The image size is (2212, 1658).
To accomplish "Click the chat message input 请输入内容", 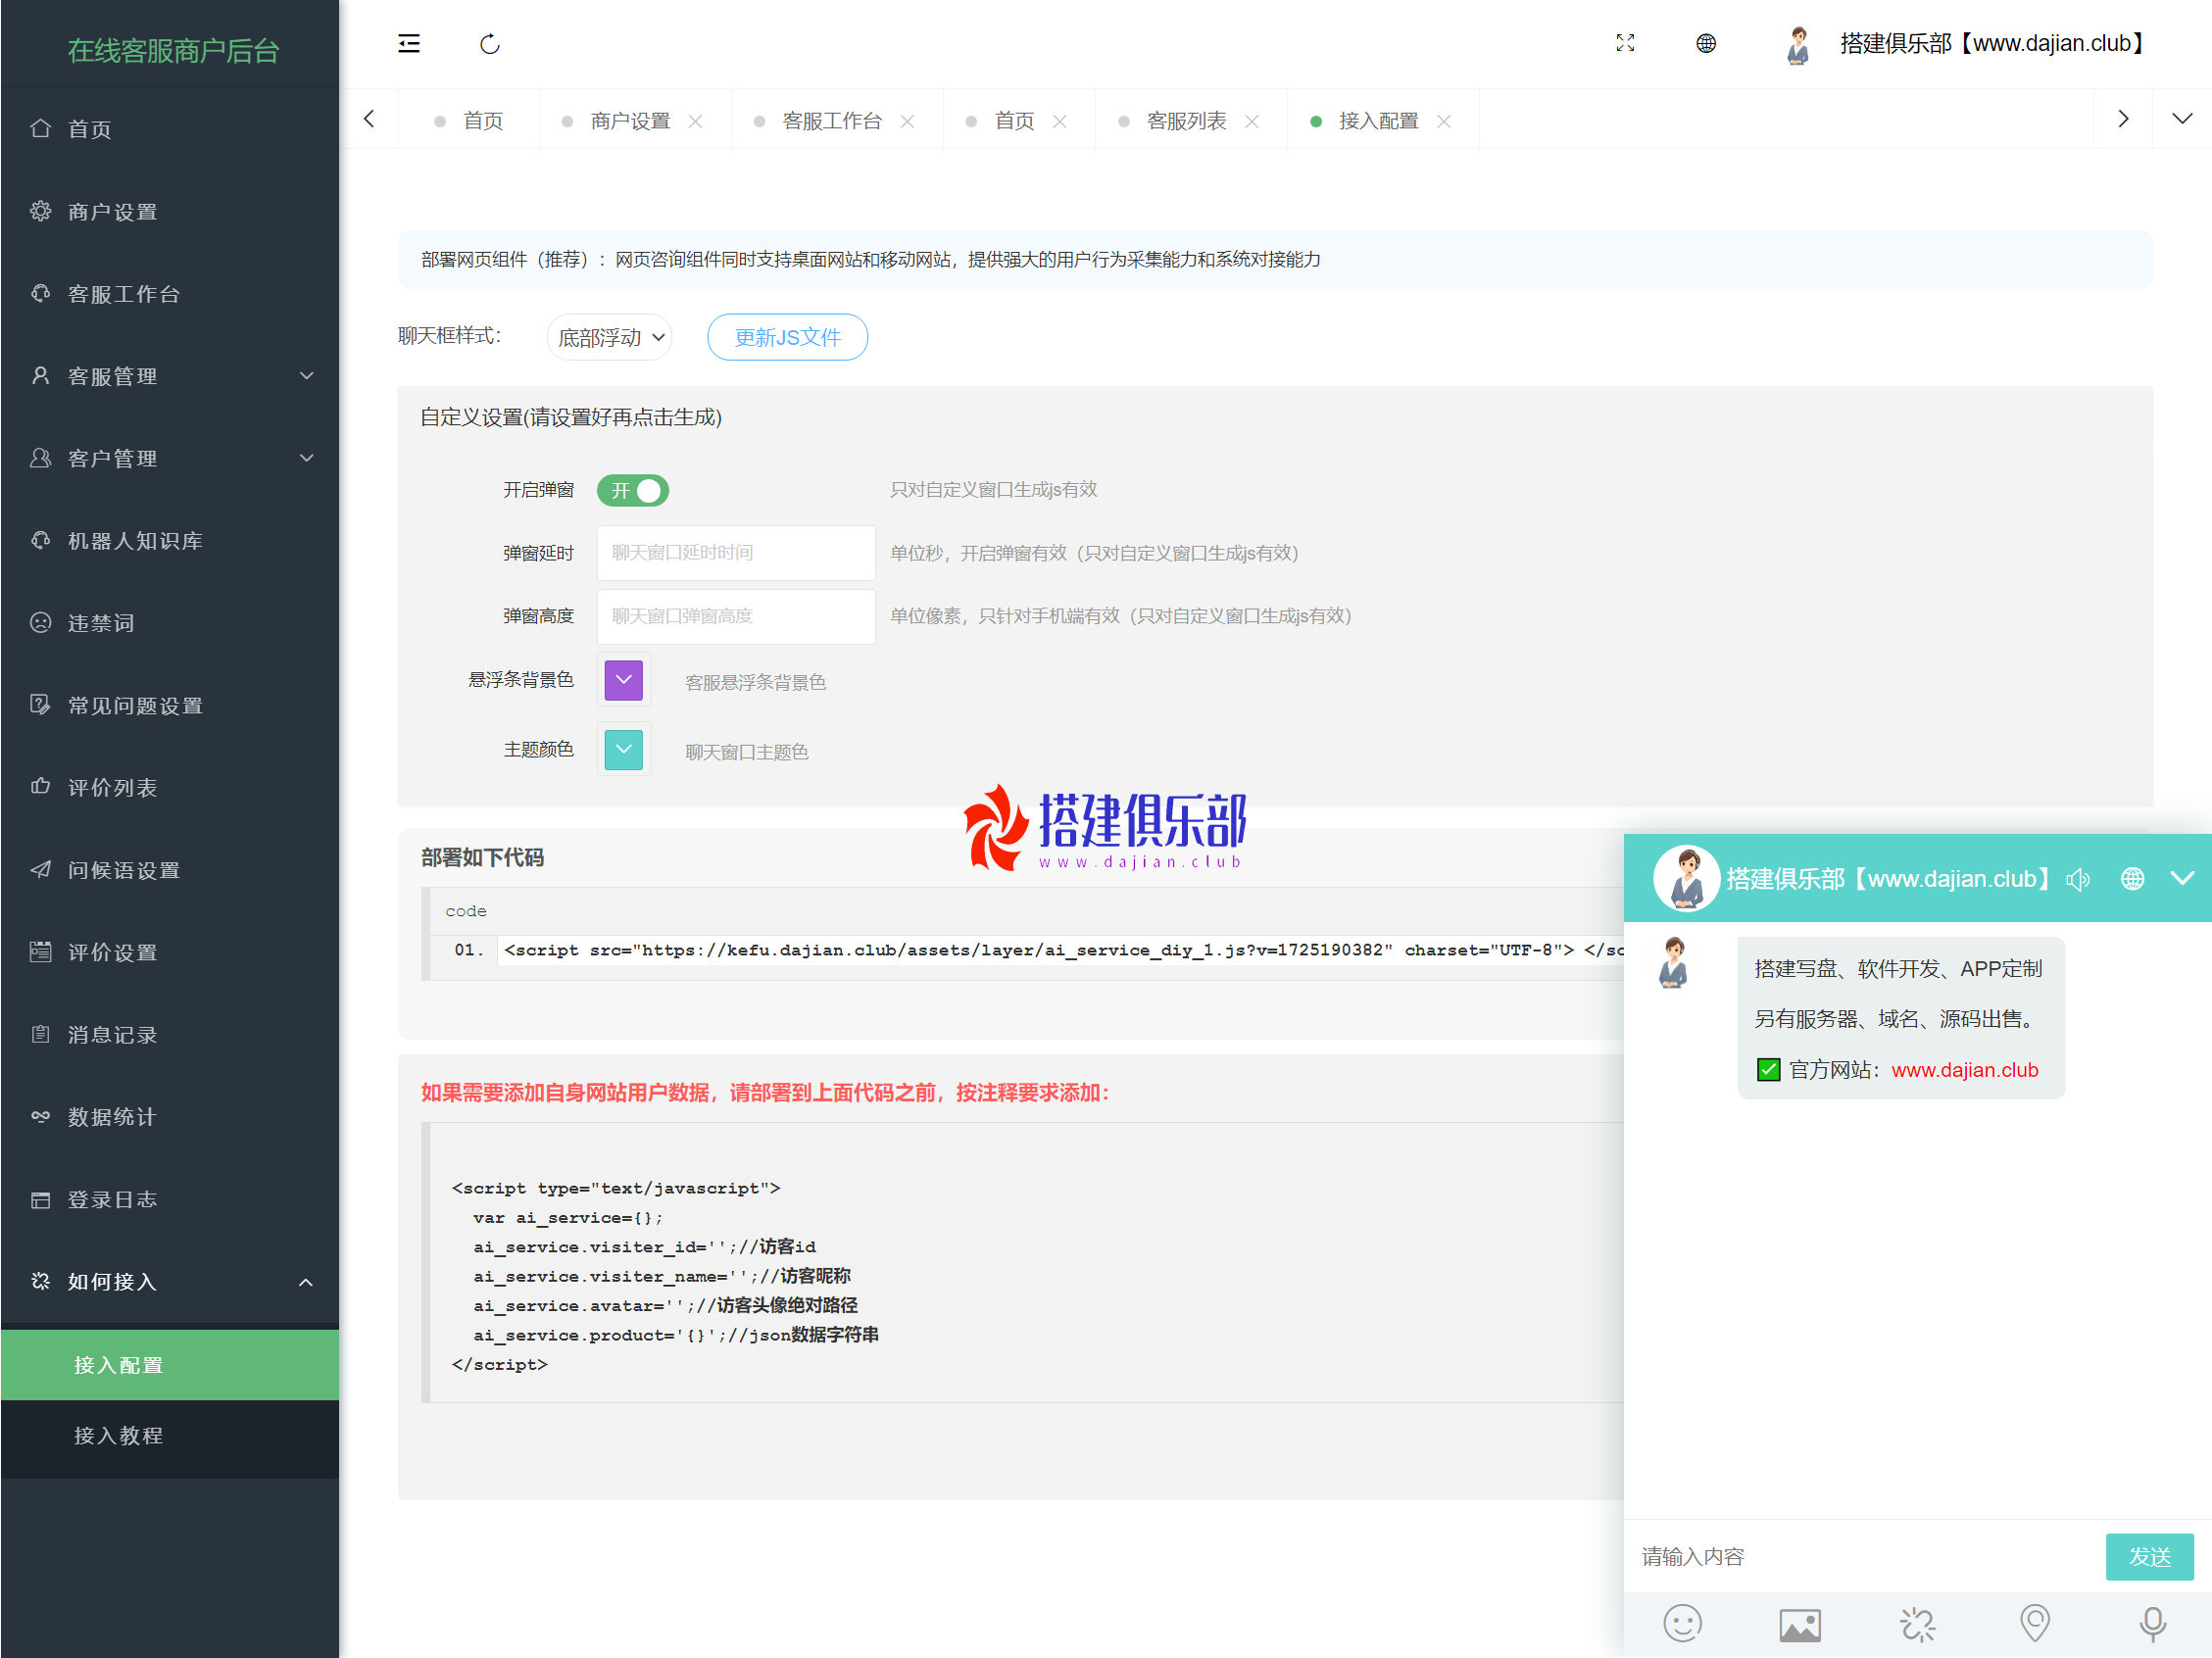I will coord(1866,1556).
